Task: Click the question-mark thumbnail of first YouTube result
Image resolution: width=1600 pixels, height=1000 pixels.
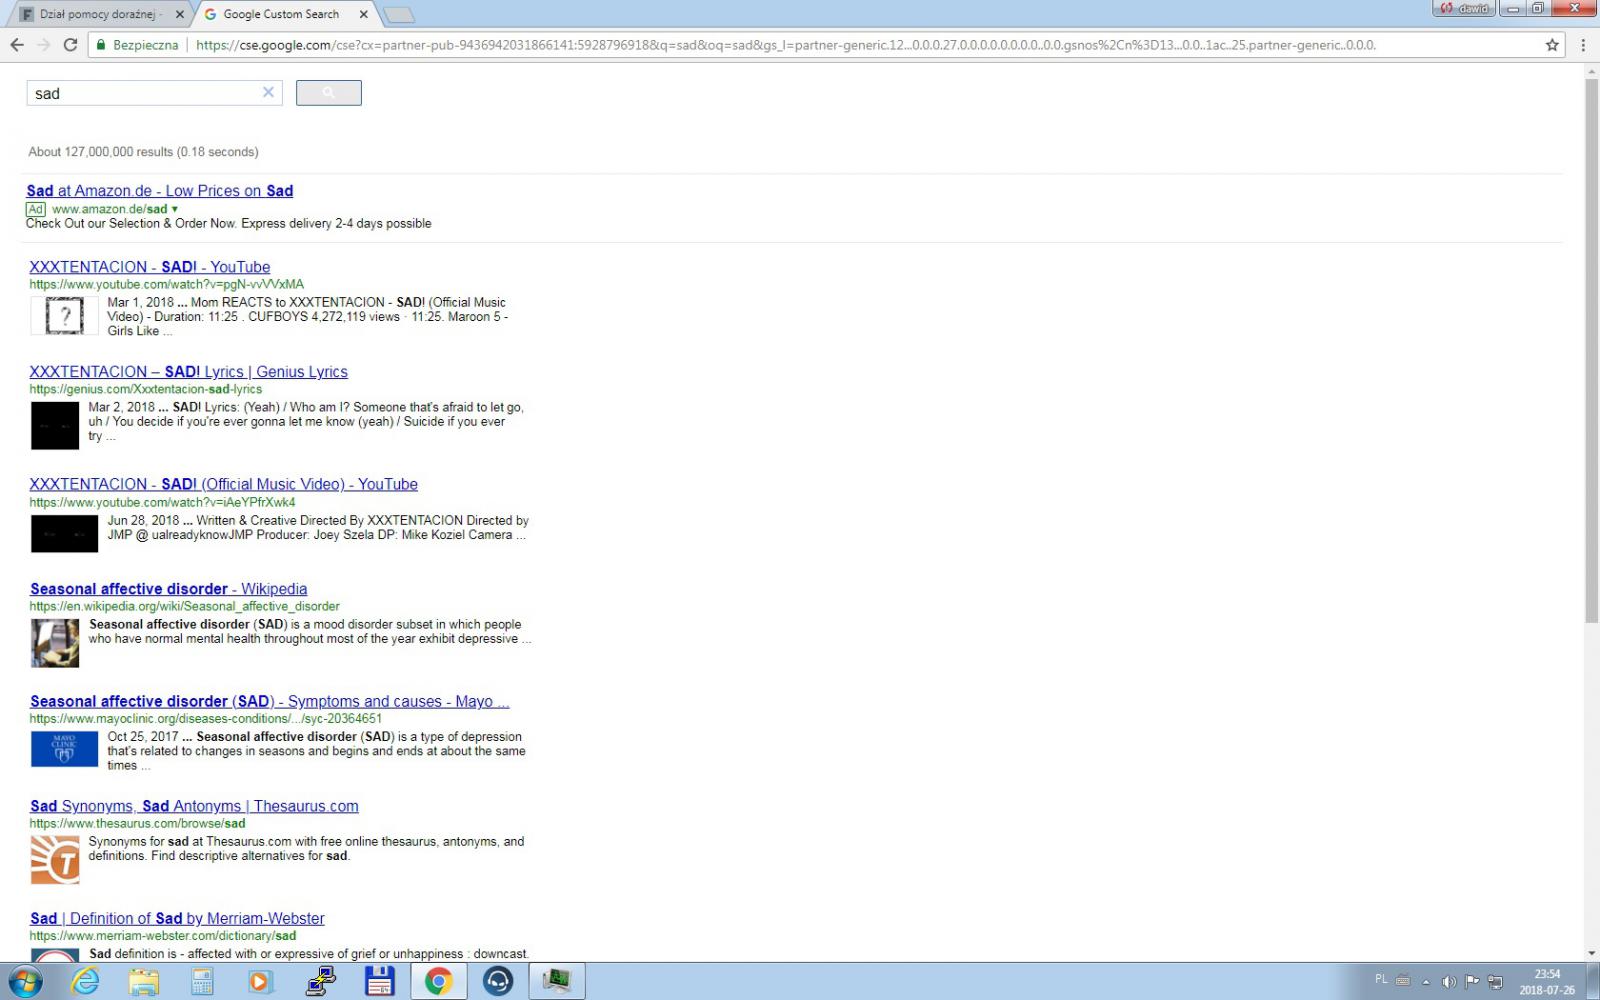Action: click(65, 316)
